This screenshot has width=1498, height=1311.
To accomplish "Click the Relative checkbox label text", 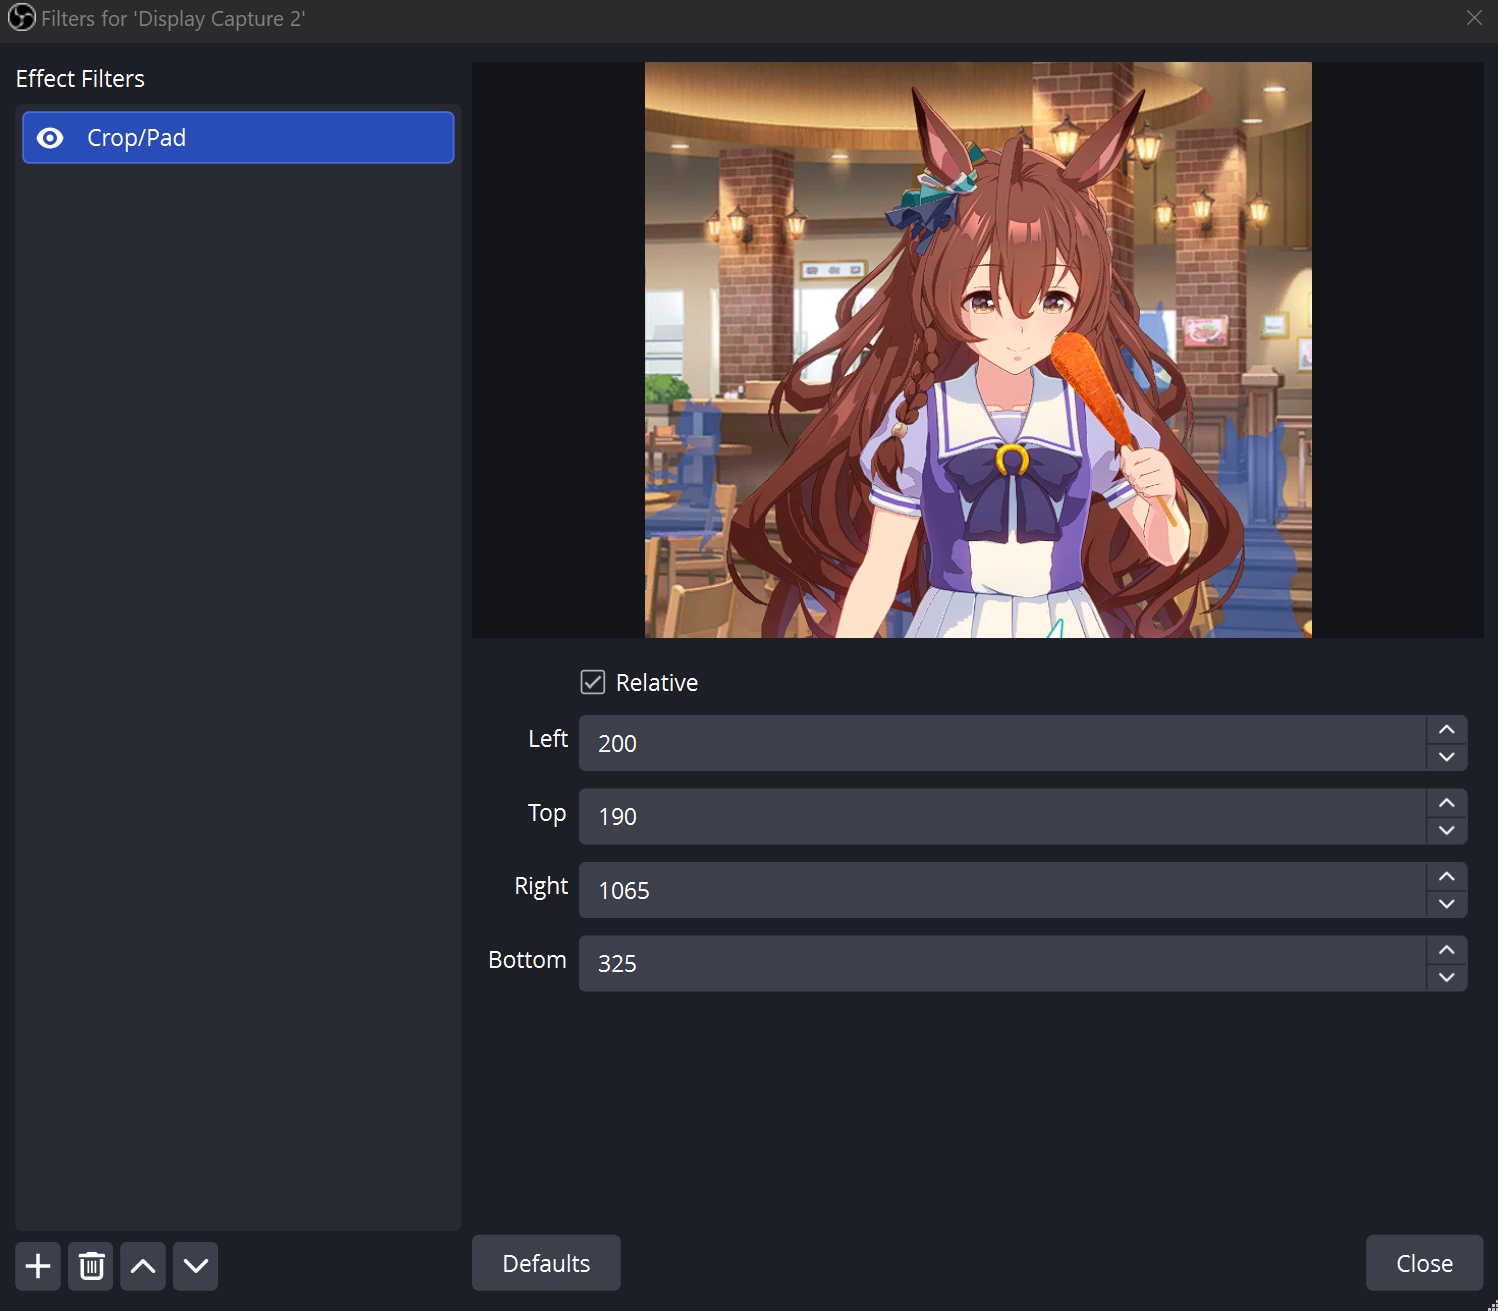I will [657, 683].
